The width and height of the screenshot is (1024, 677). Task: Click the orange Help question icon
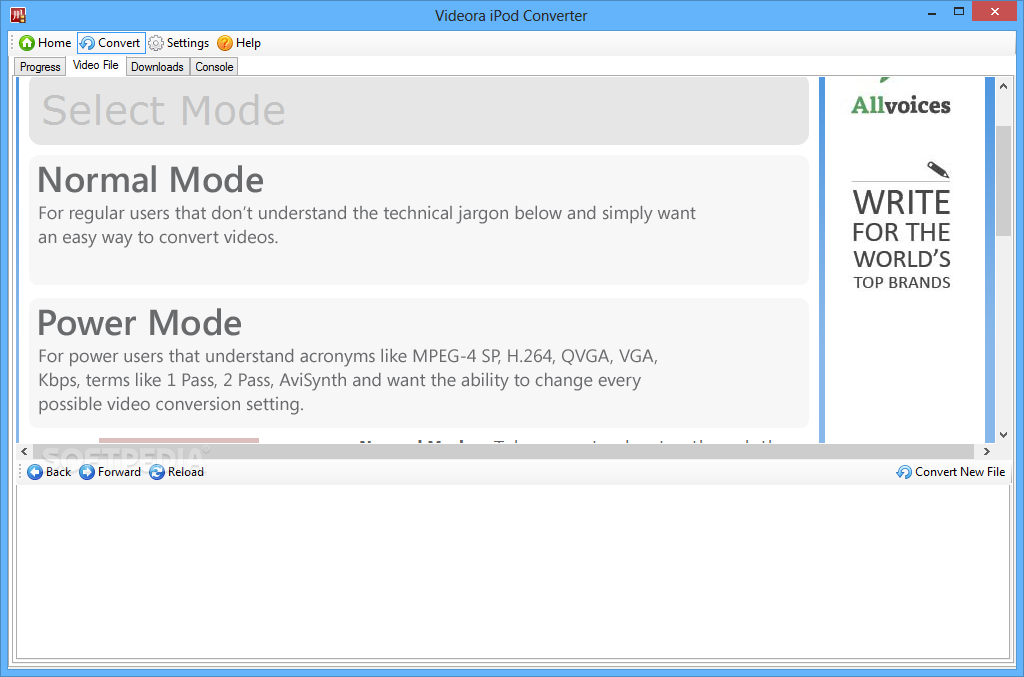[x=225, y=43]
